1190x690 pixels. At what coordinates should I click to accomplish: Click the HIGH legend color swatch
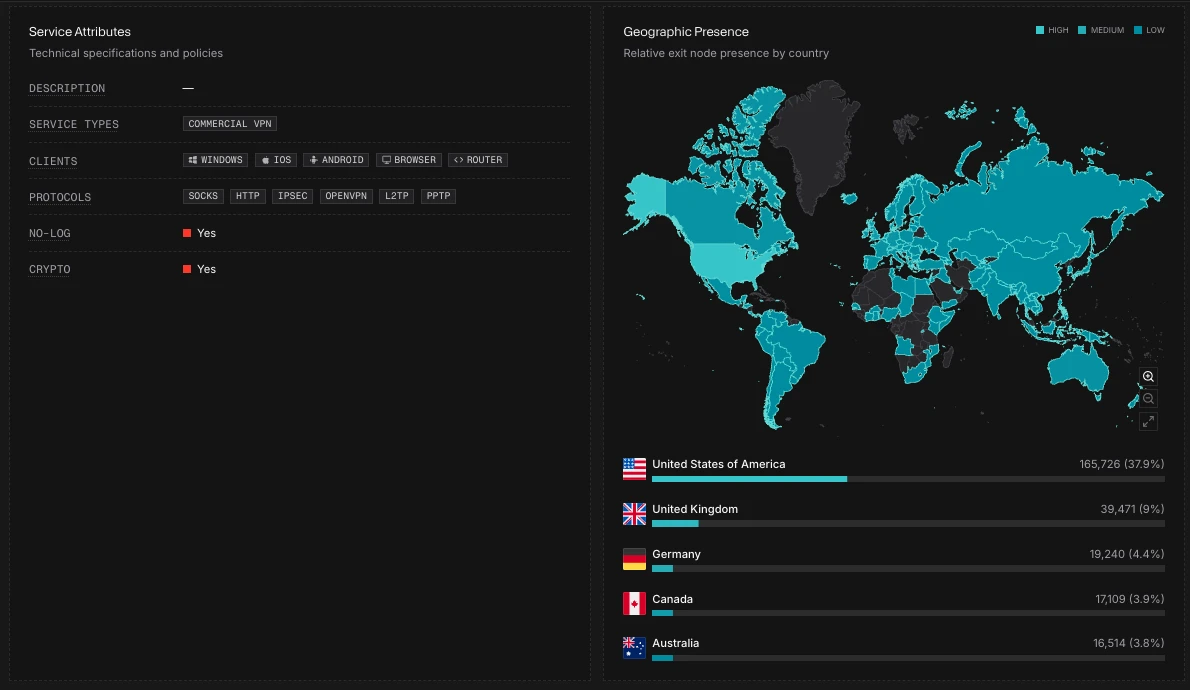pos(1040,30)
